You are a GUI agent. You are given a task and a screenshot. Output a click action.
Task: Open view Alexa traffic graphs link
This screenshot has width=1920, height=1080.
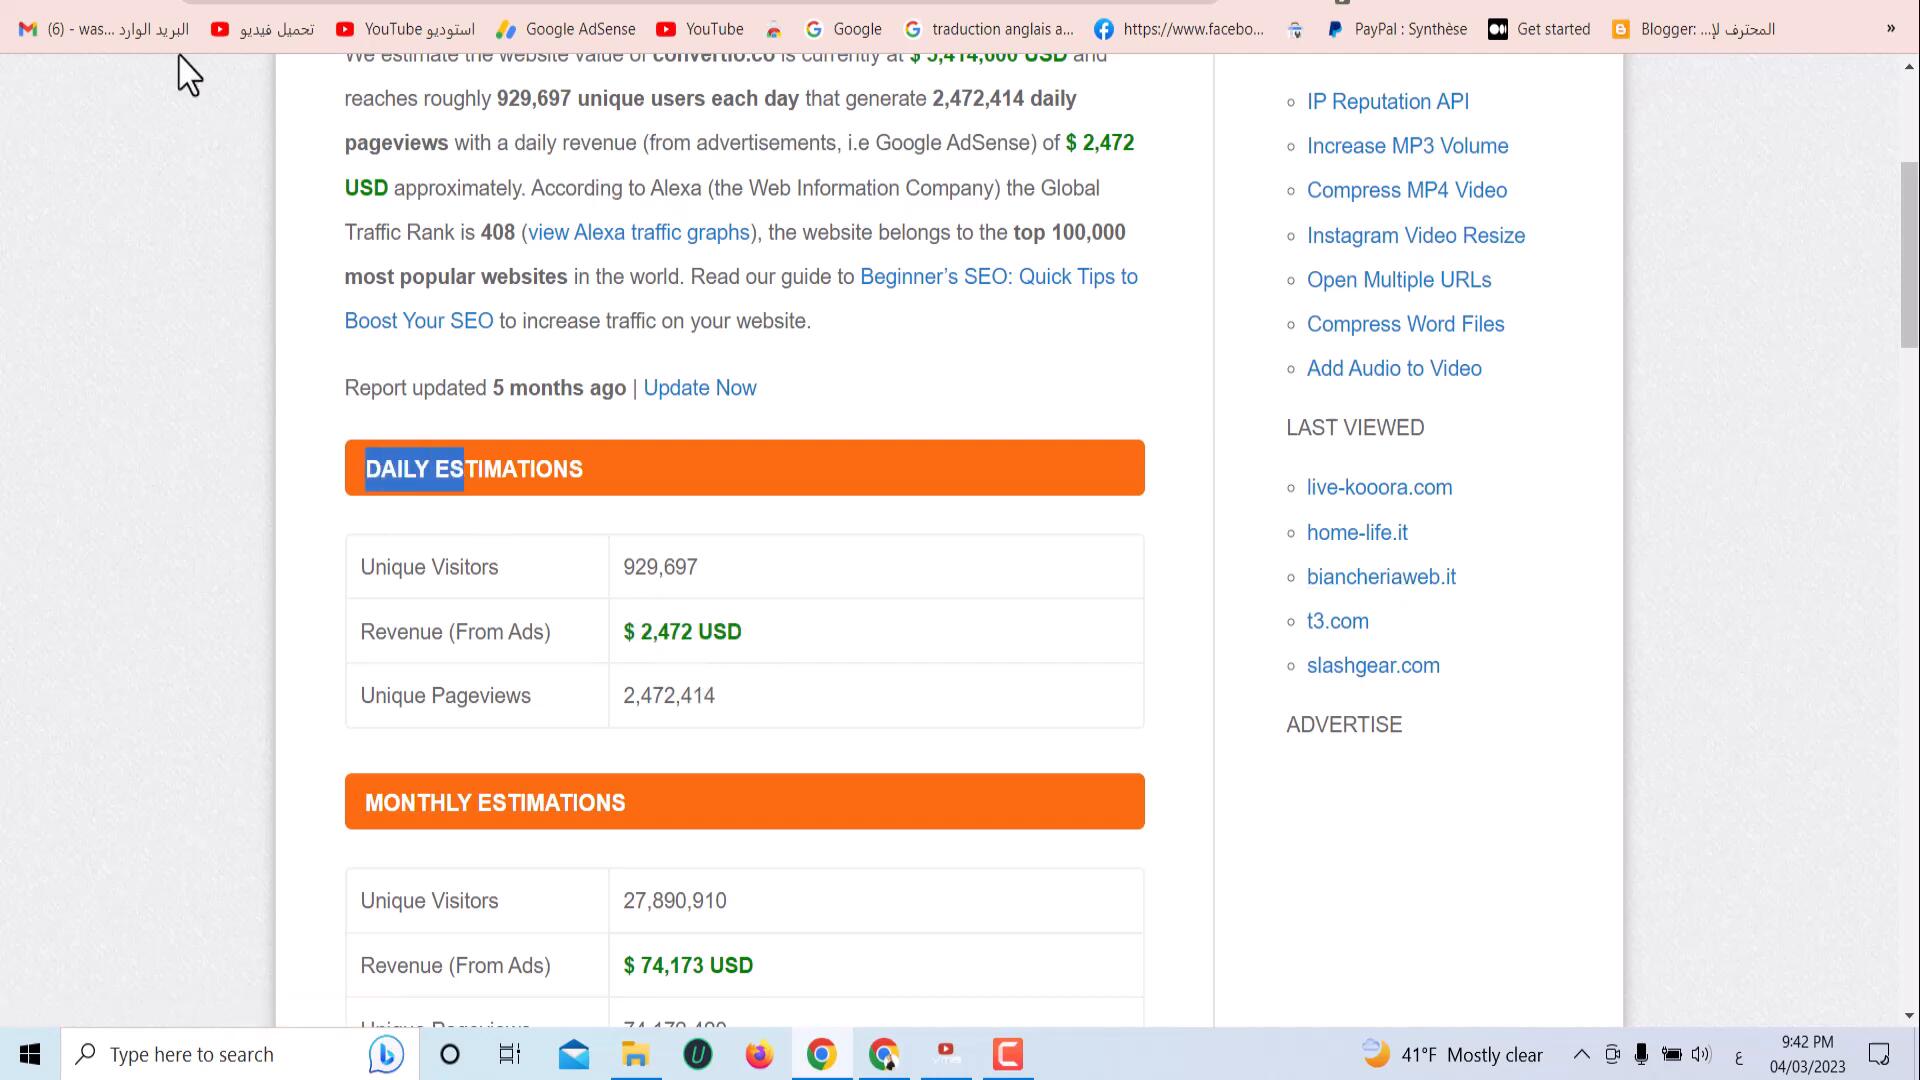pyautogui.click(x=638, y=232)
